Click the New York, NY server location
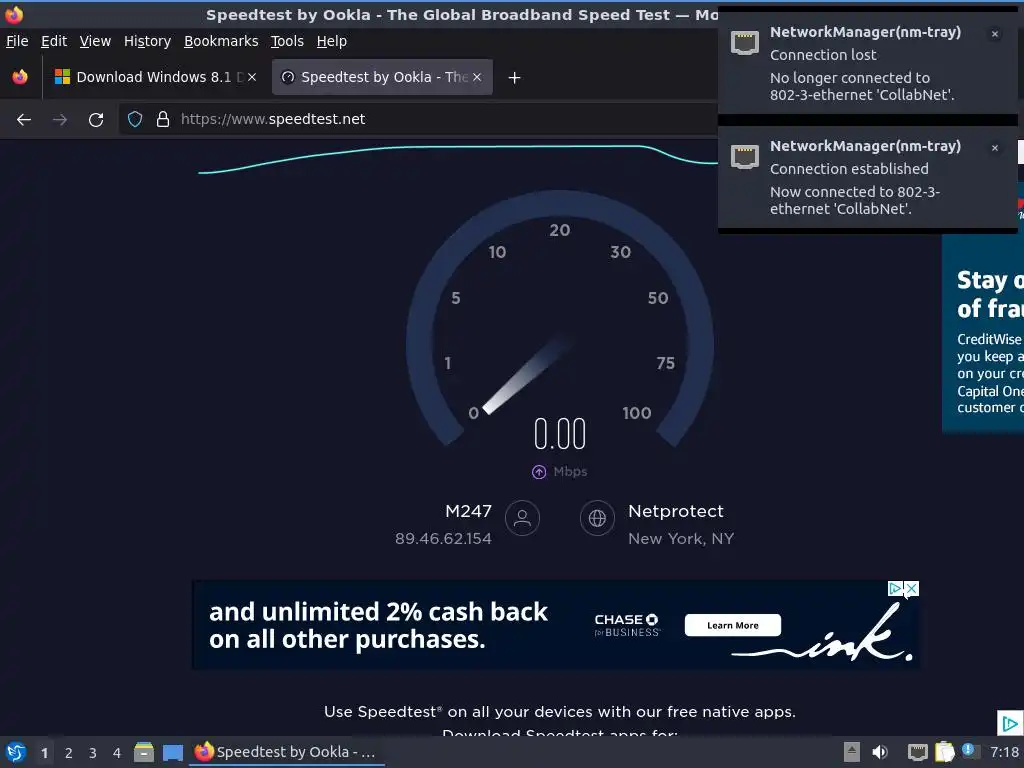 pyautogui.click(x=681, y=539)
